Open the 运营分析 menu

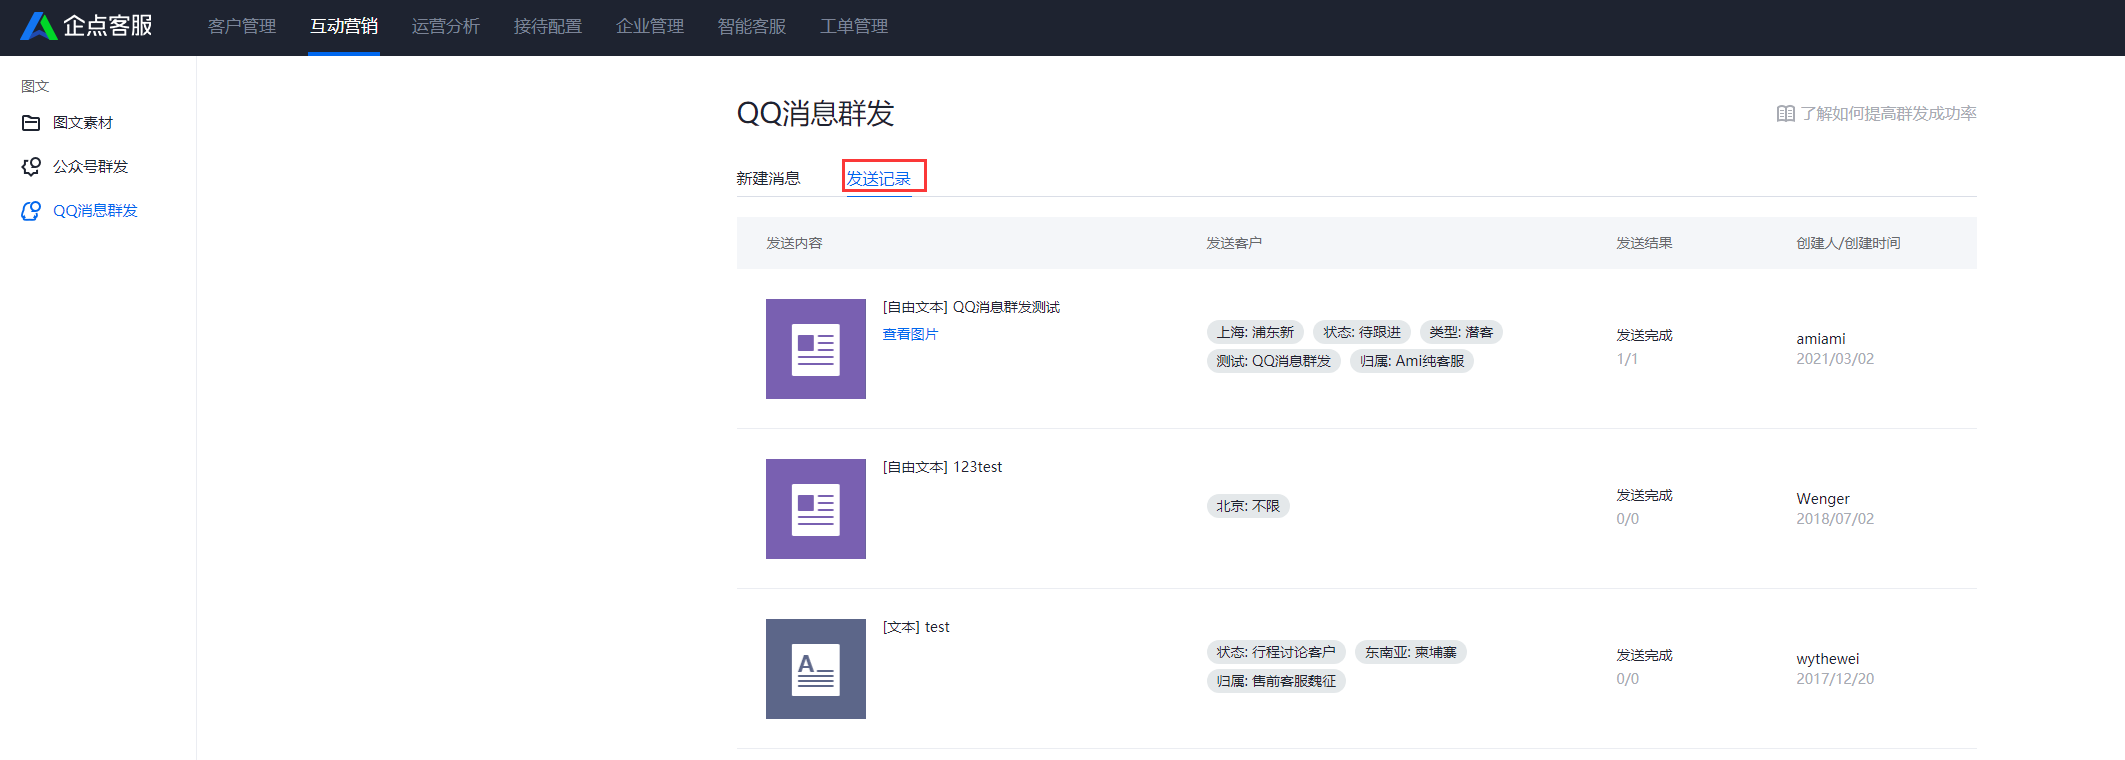click(x=446, y=26)
